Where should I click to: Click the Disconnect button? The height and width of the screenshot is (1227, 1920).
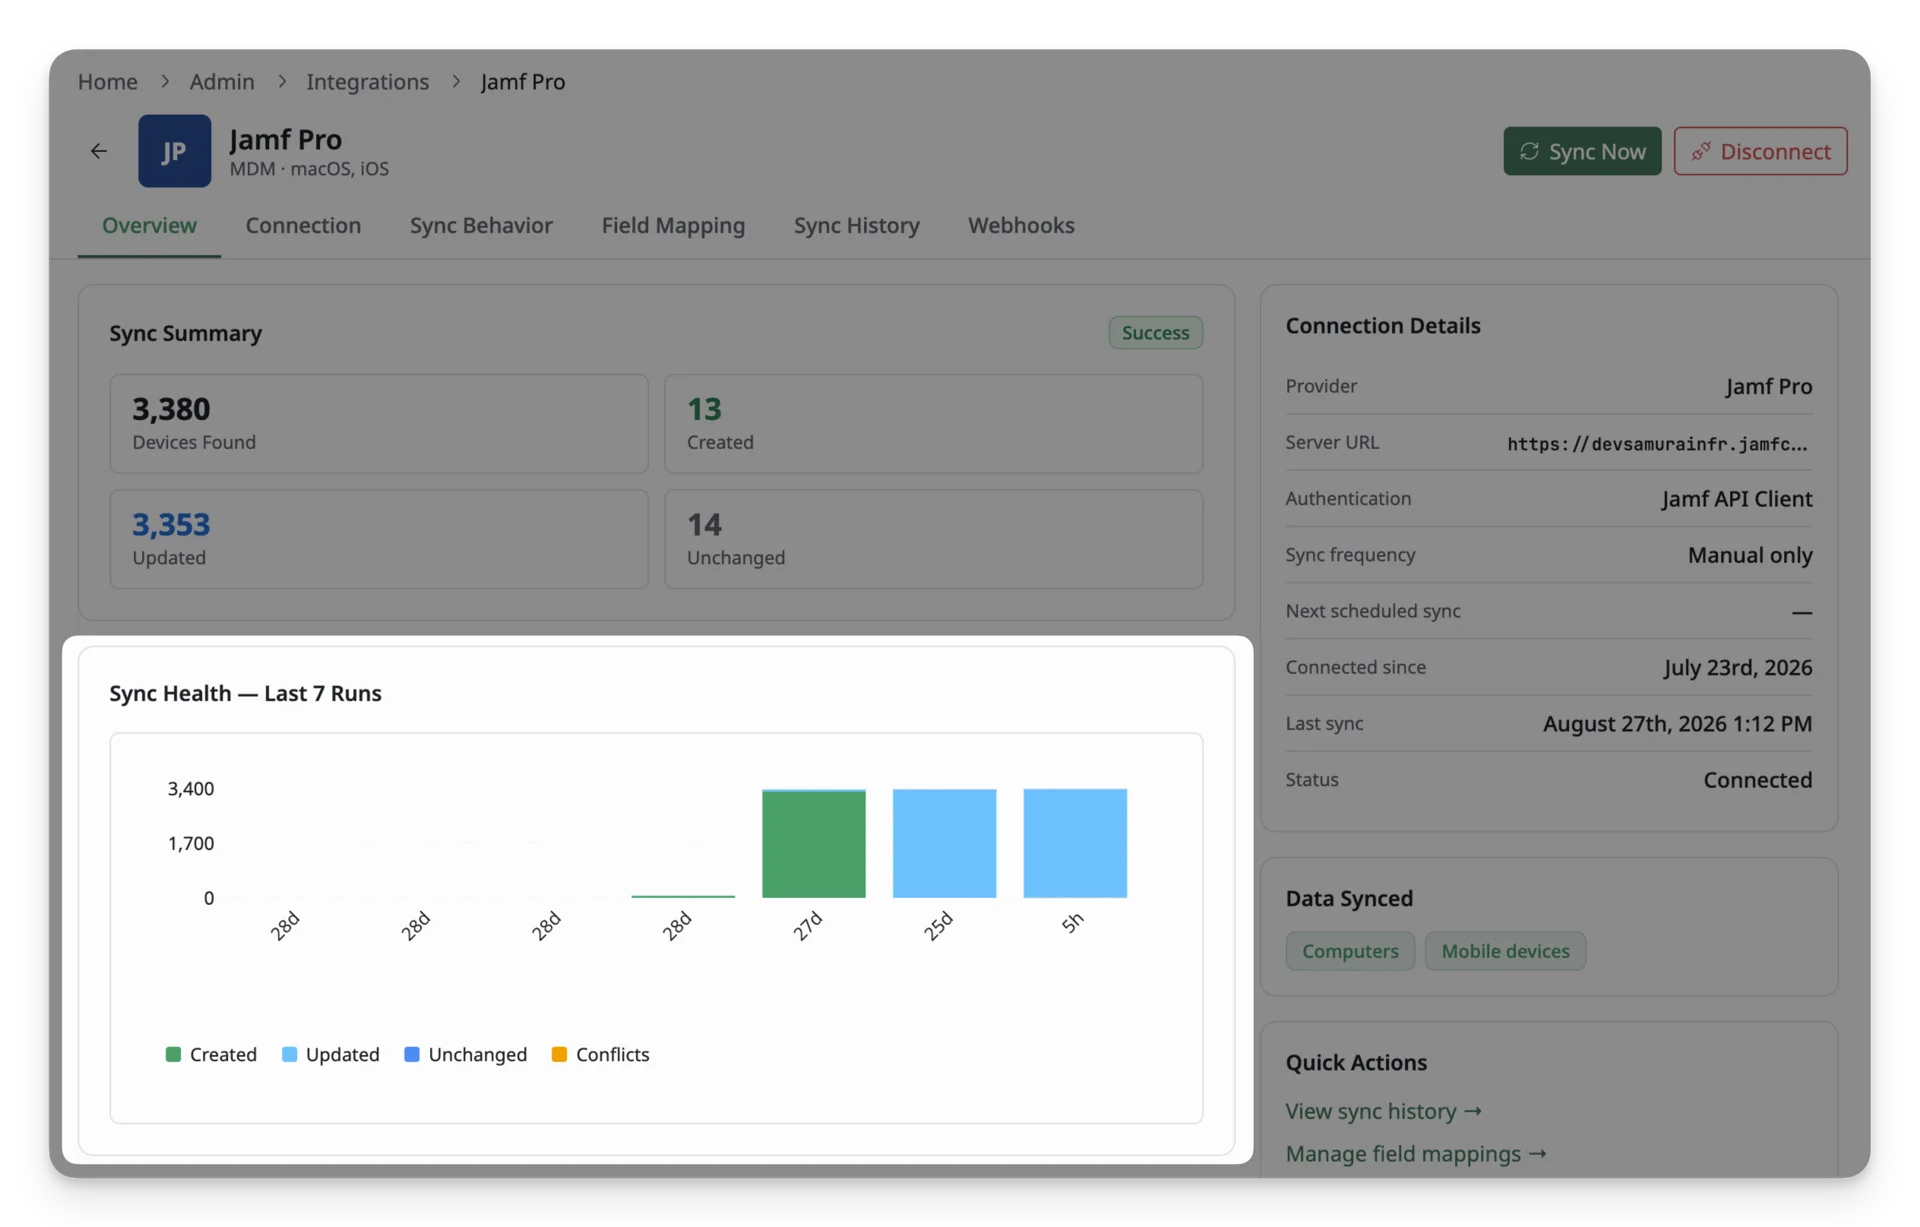click(x=1760, y=151)
